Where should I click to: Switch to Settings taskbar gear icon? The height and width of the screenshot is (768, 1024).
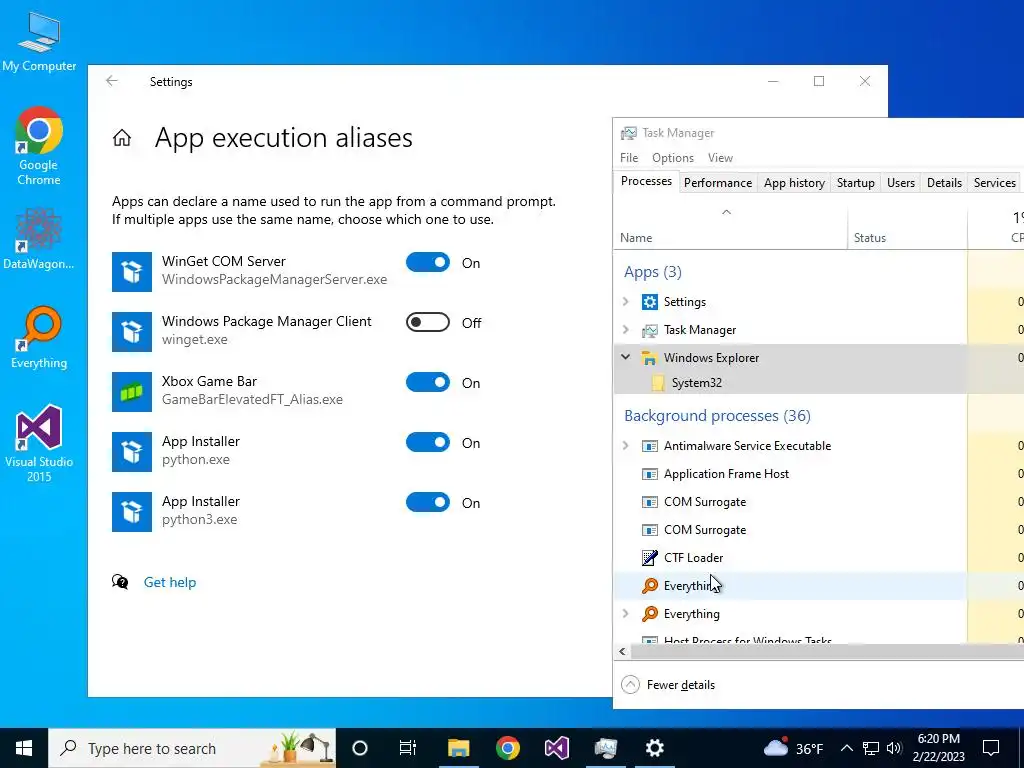click(654, 748)
